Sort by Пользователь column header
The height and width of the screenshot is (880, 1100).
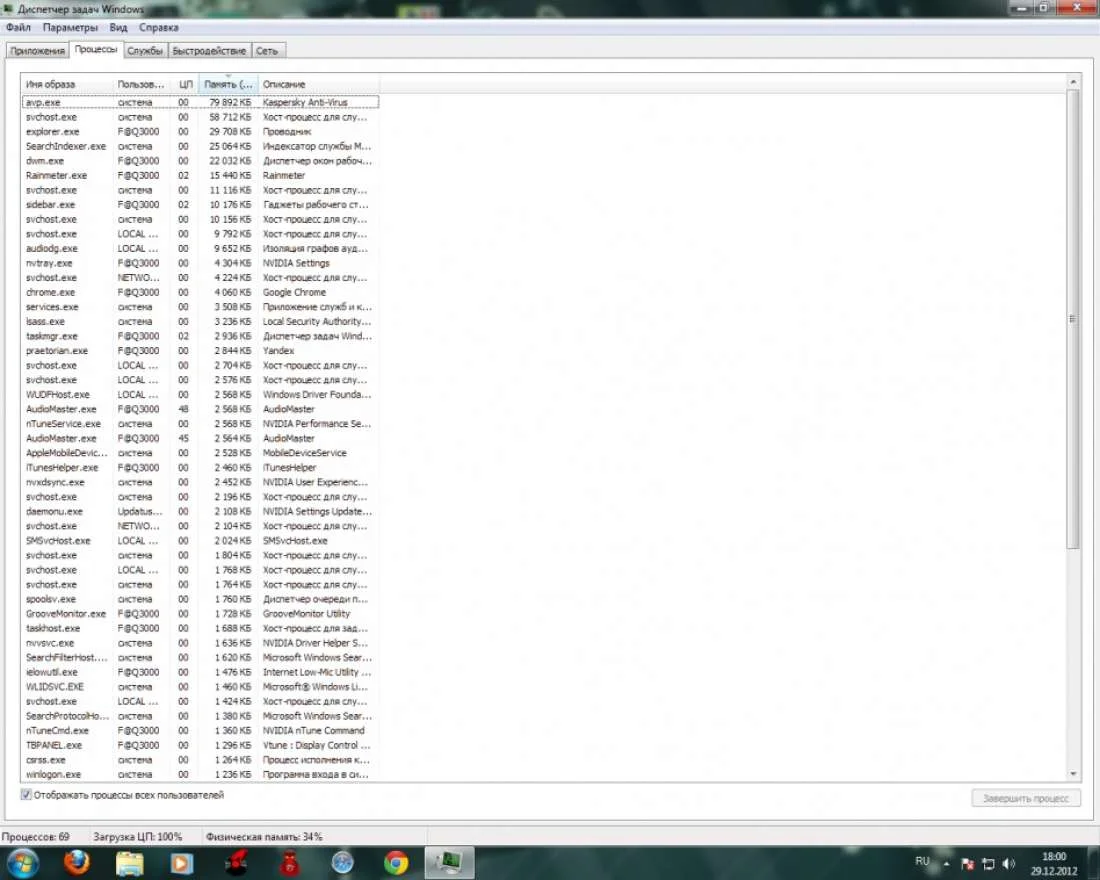pos(141,84)
